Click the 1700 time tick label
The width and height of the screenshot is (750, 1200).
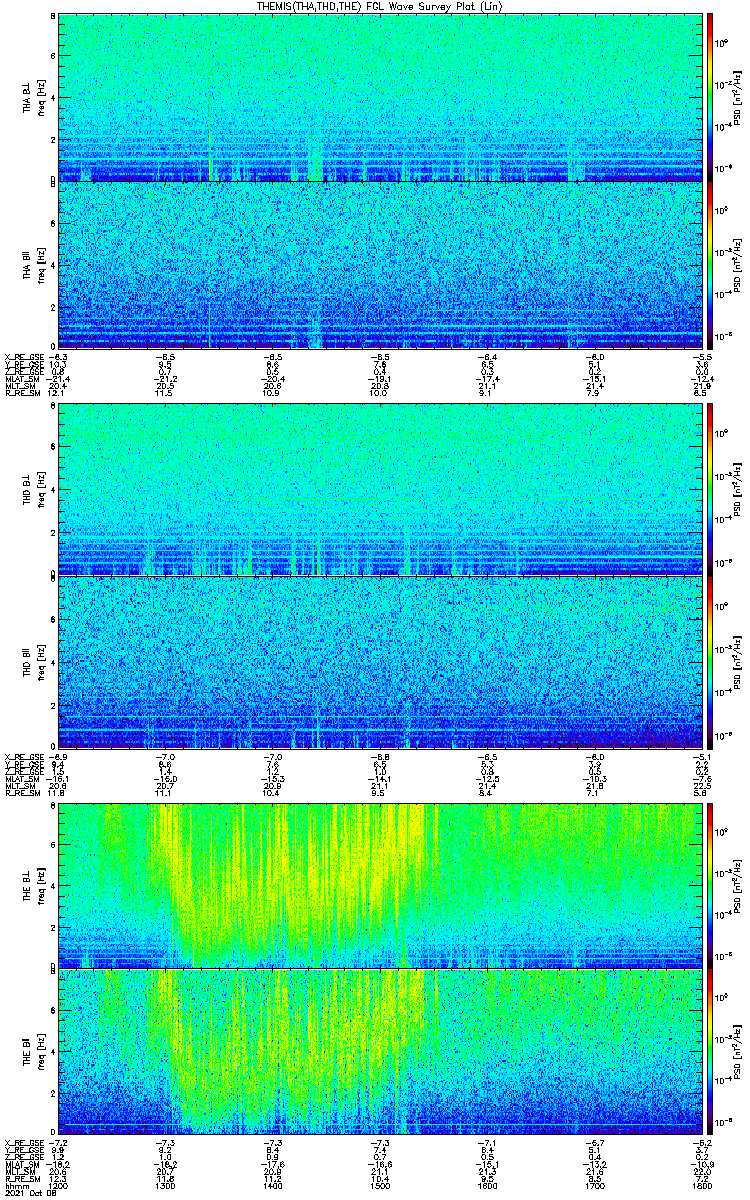[596, 1185]
